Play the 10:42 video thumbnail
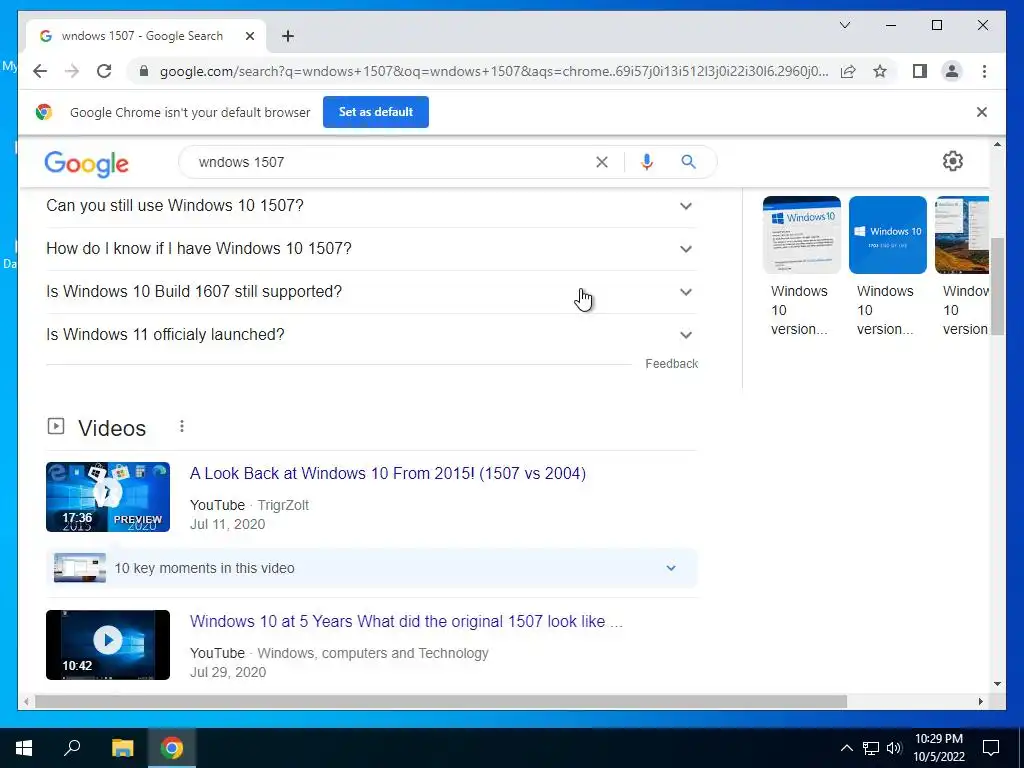 [108, 645]
